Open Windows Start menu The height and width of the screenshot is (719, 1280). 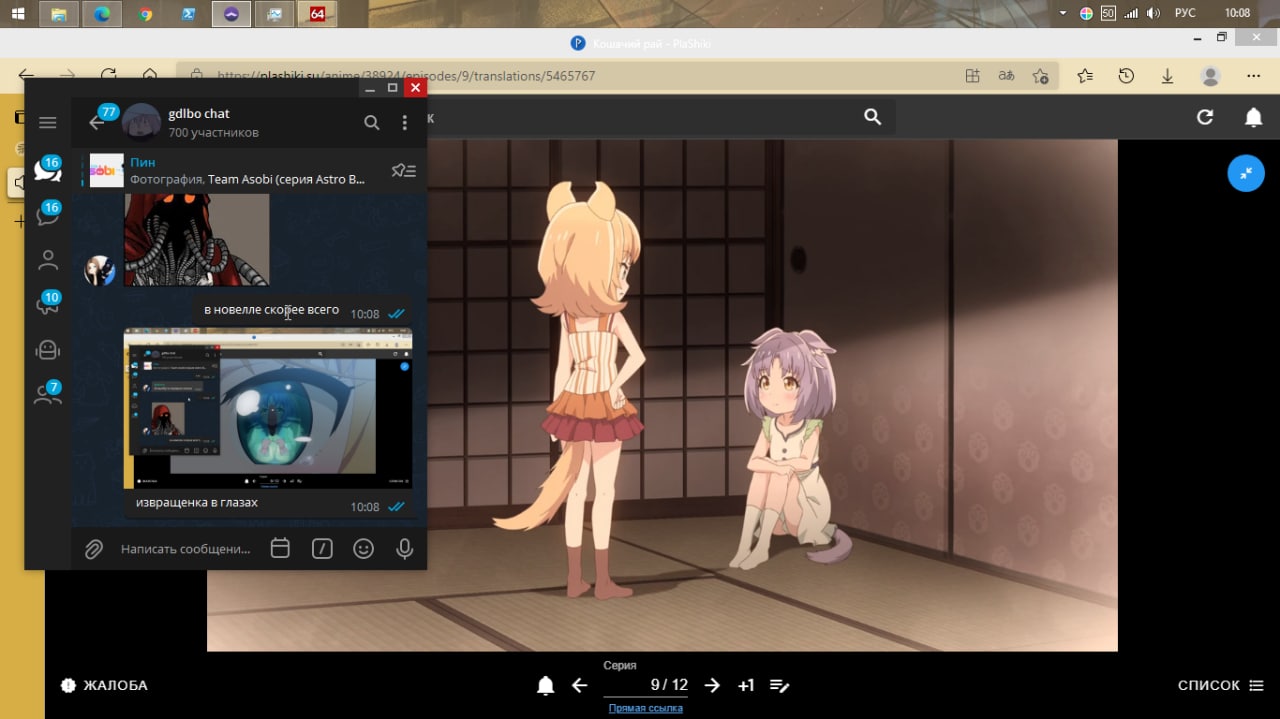click(18, 14)
